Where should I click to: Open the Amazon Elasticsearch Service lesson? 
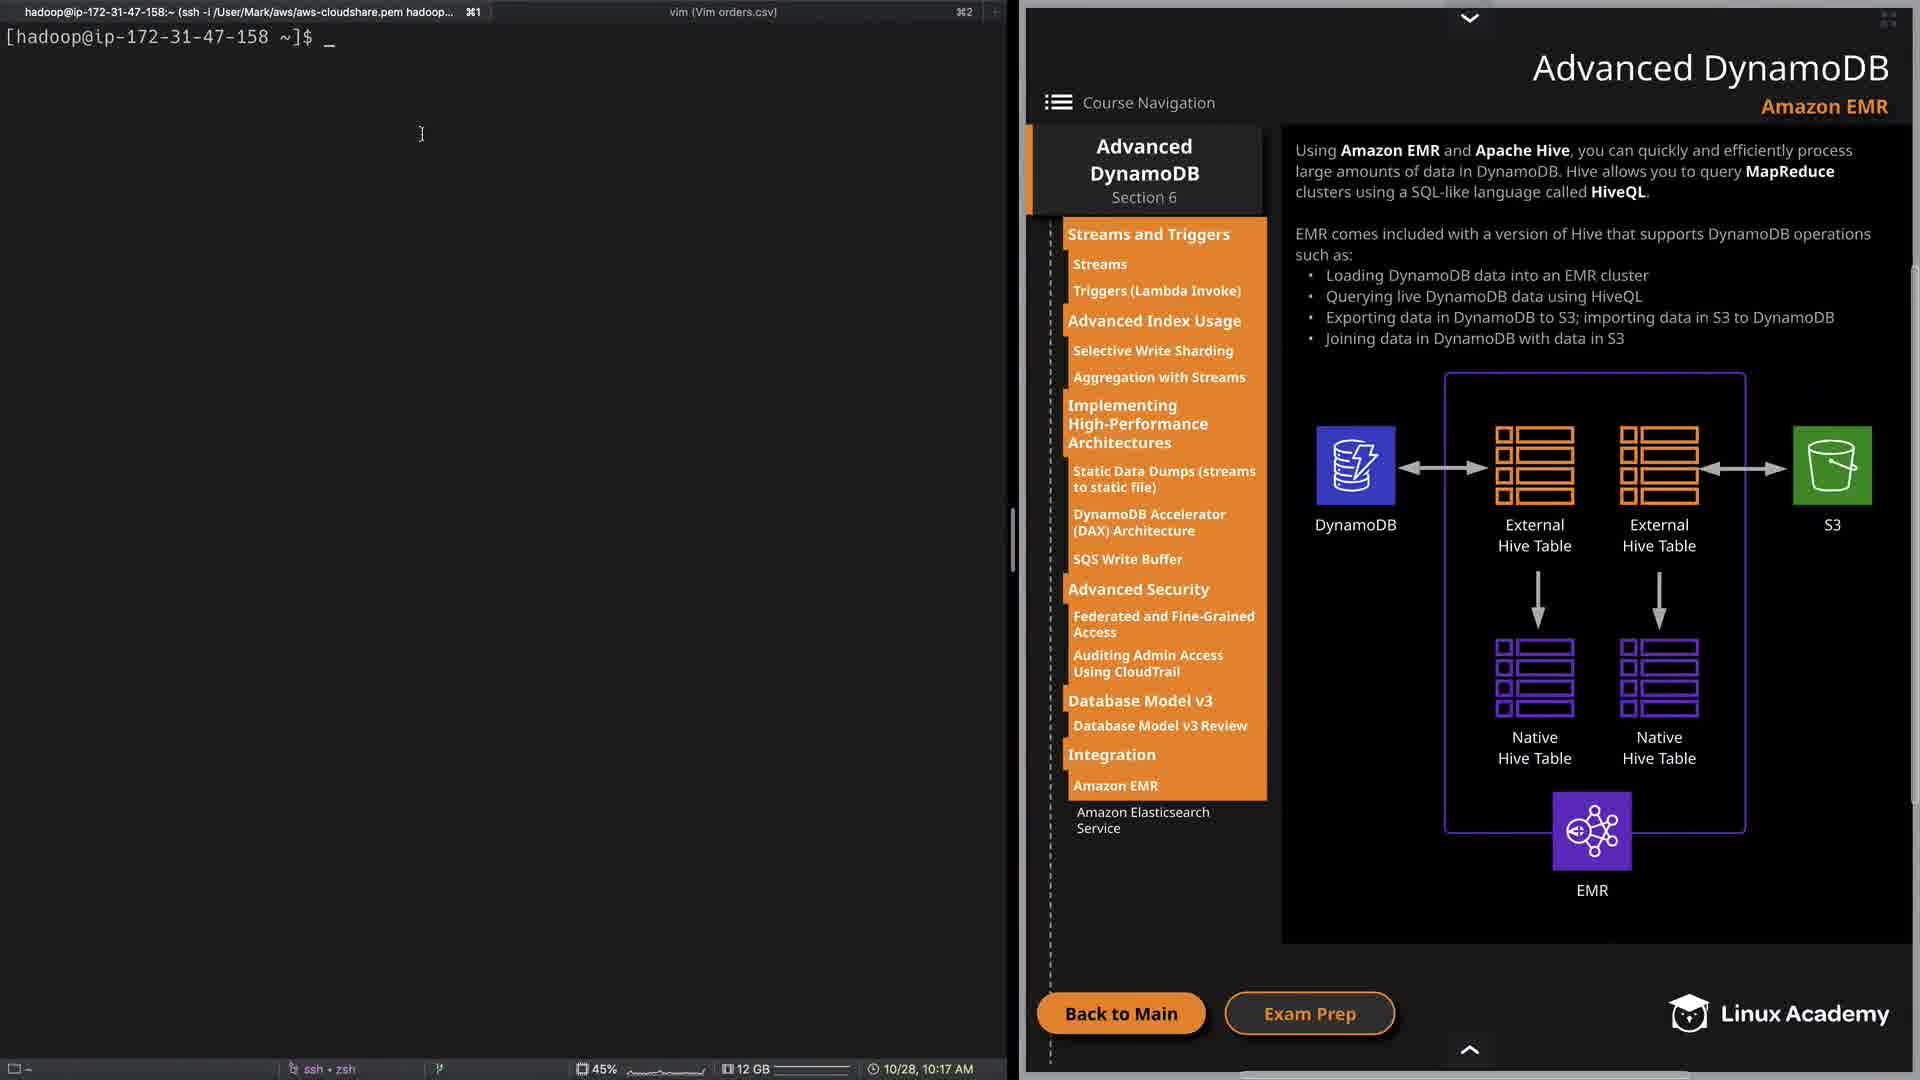[x=1142, y=820]
